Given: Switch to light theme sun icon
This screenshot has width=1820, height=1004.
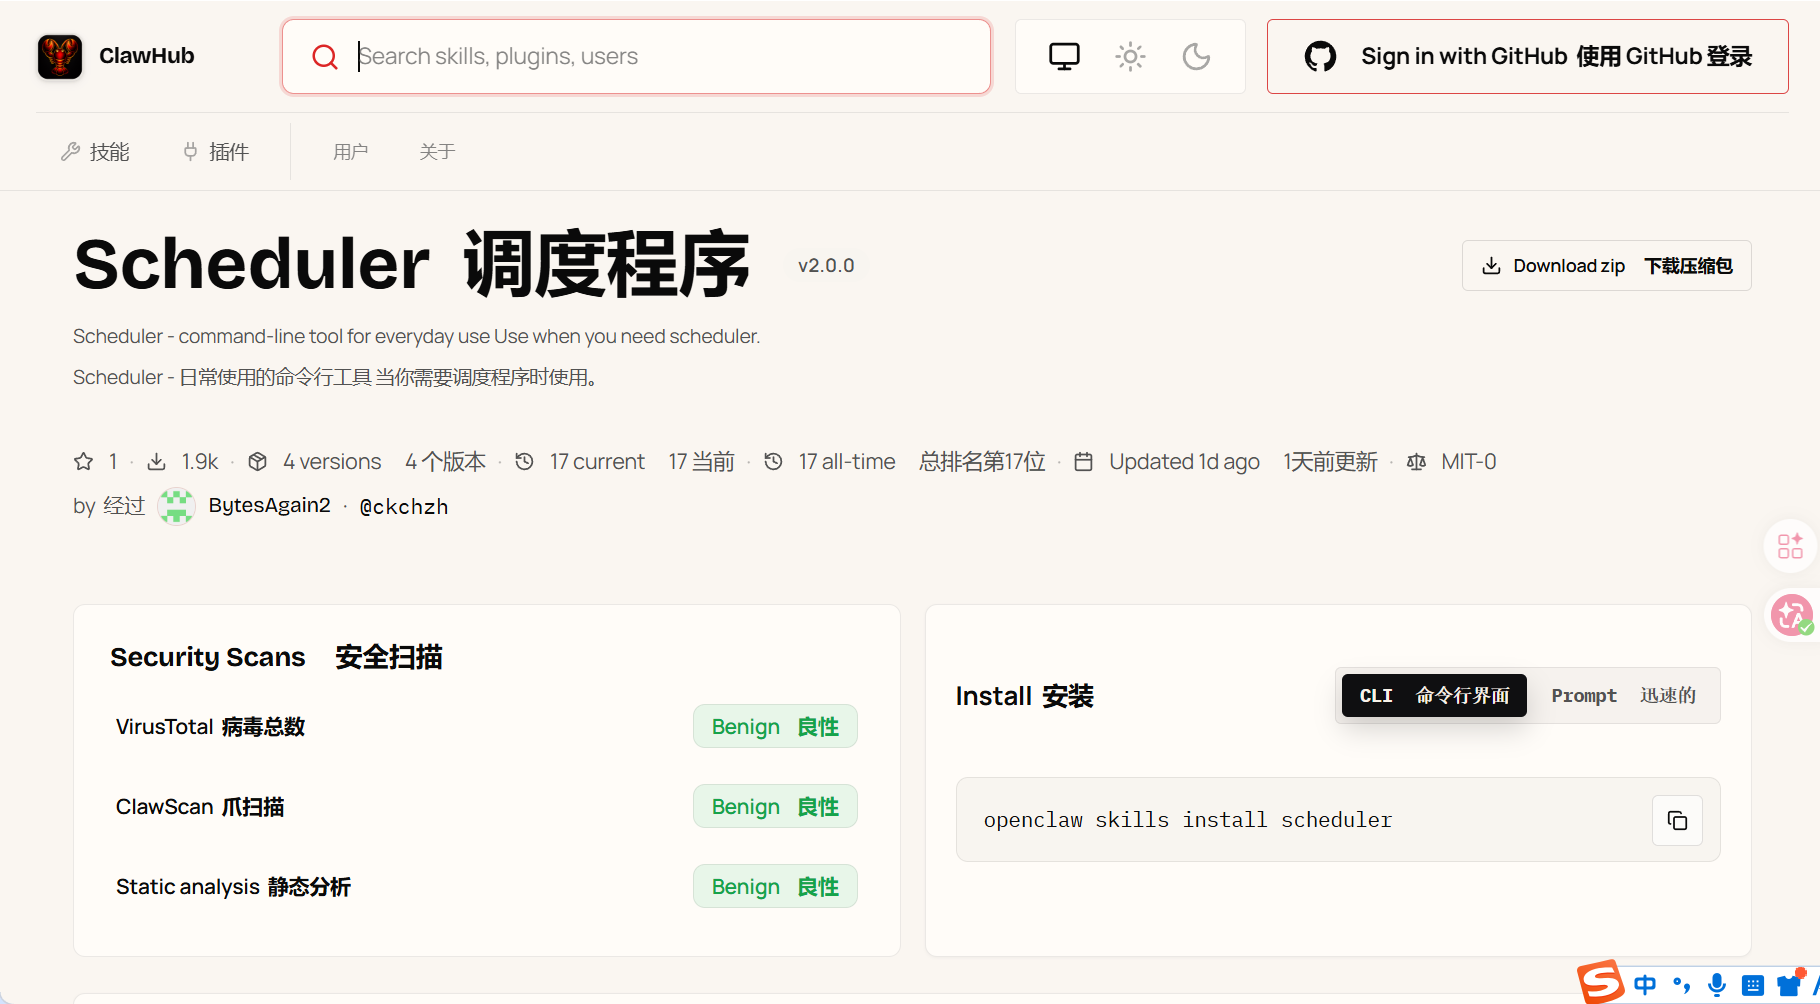Looking at the screenshot, I should (1130, 56).
